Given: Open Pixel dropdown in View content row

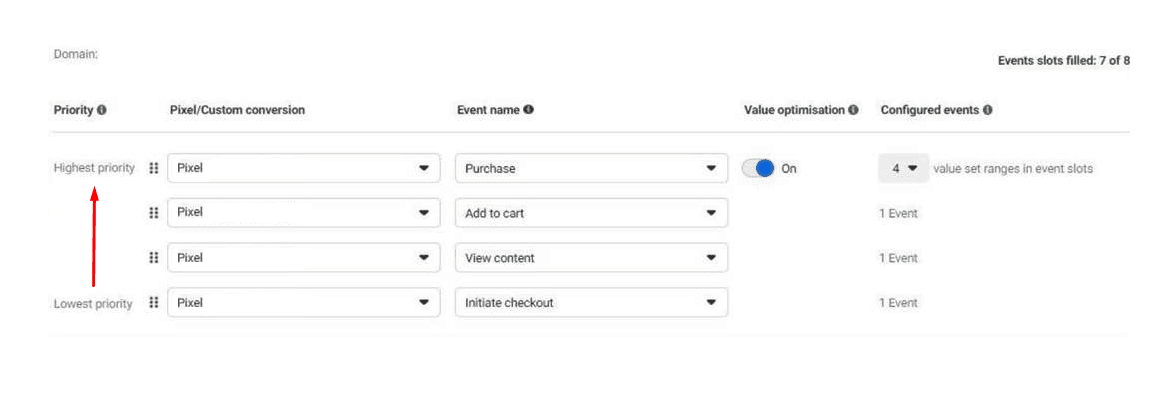Looking at the screenshot, I should pyautogui.click(x=304, y=257).
